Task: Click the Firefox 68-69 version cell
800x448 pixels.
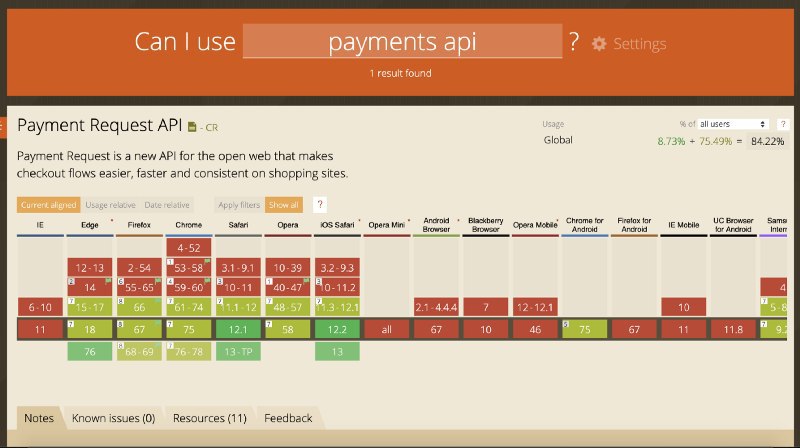Action: click(139, 352)
